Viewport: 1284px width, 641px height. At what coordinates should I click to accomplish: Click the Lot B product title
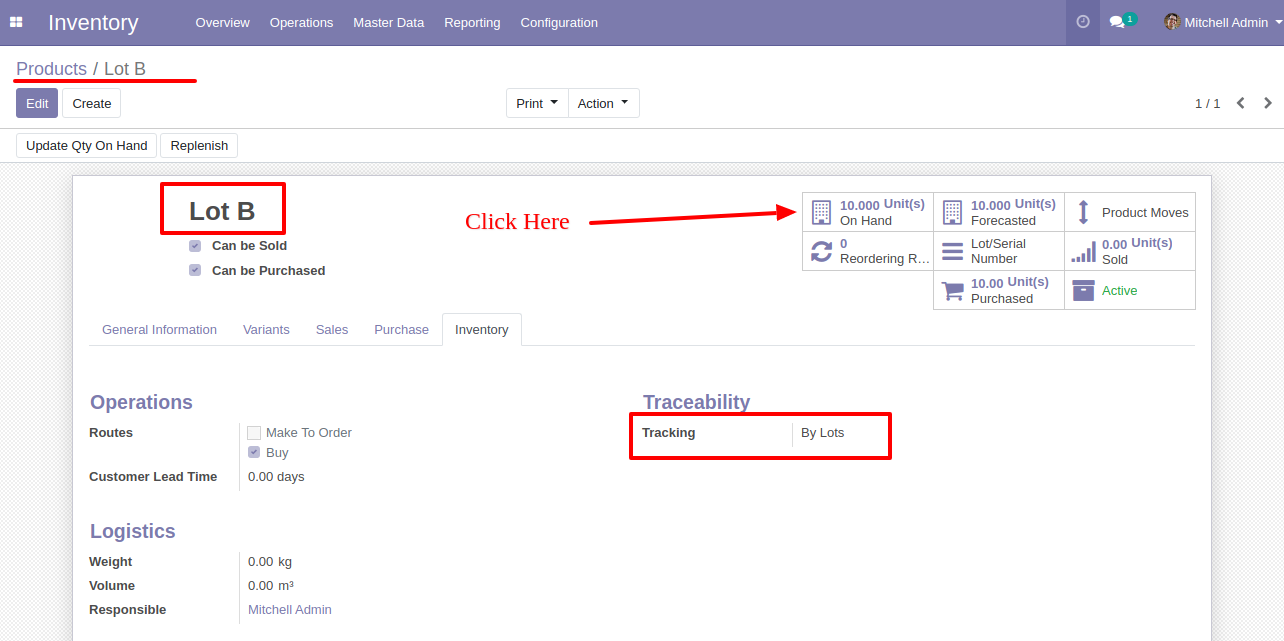222,211
